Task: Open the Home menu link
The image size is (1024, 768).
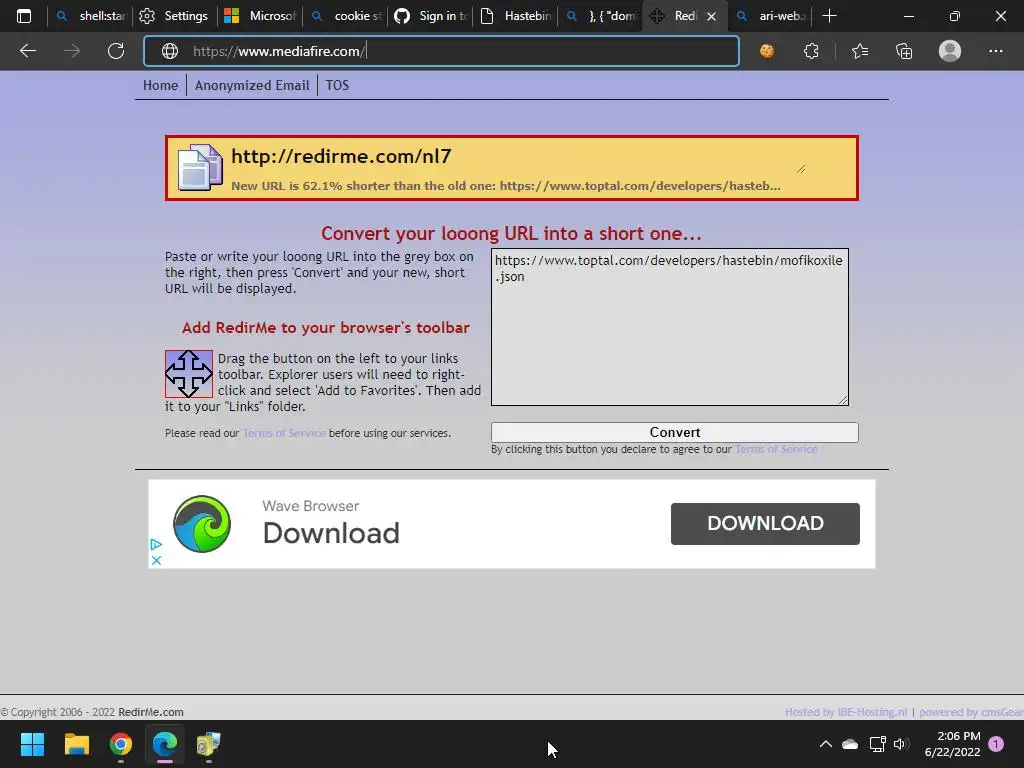Action: 161,86
